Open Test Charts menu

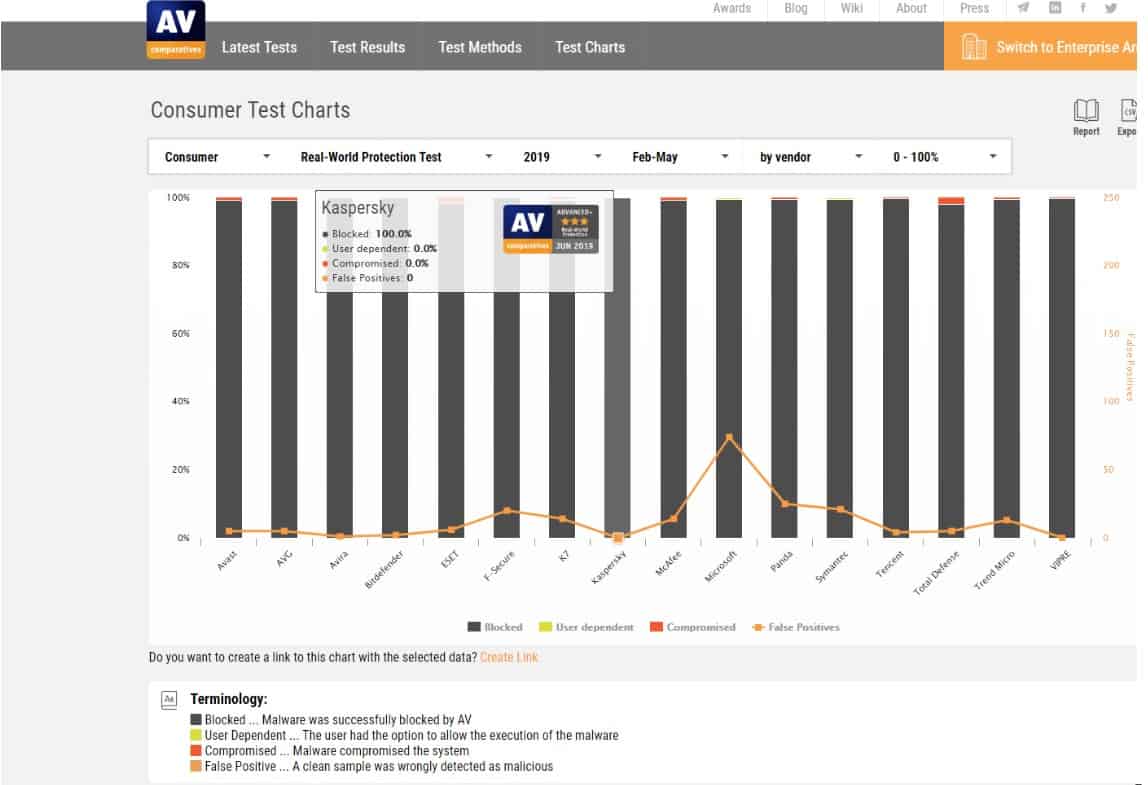click(590, 47)
